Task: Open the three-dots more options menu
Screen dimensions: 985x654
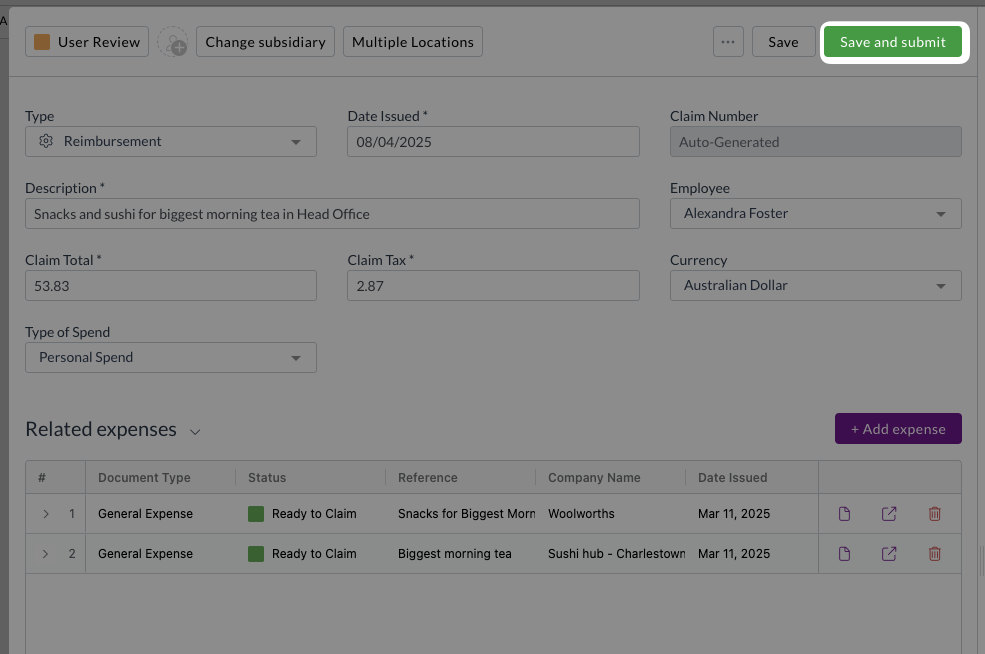Action: coord(728,42)
